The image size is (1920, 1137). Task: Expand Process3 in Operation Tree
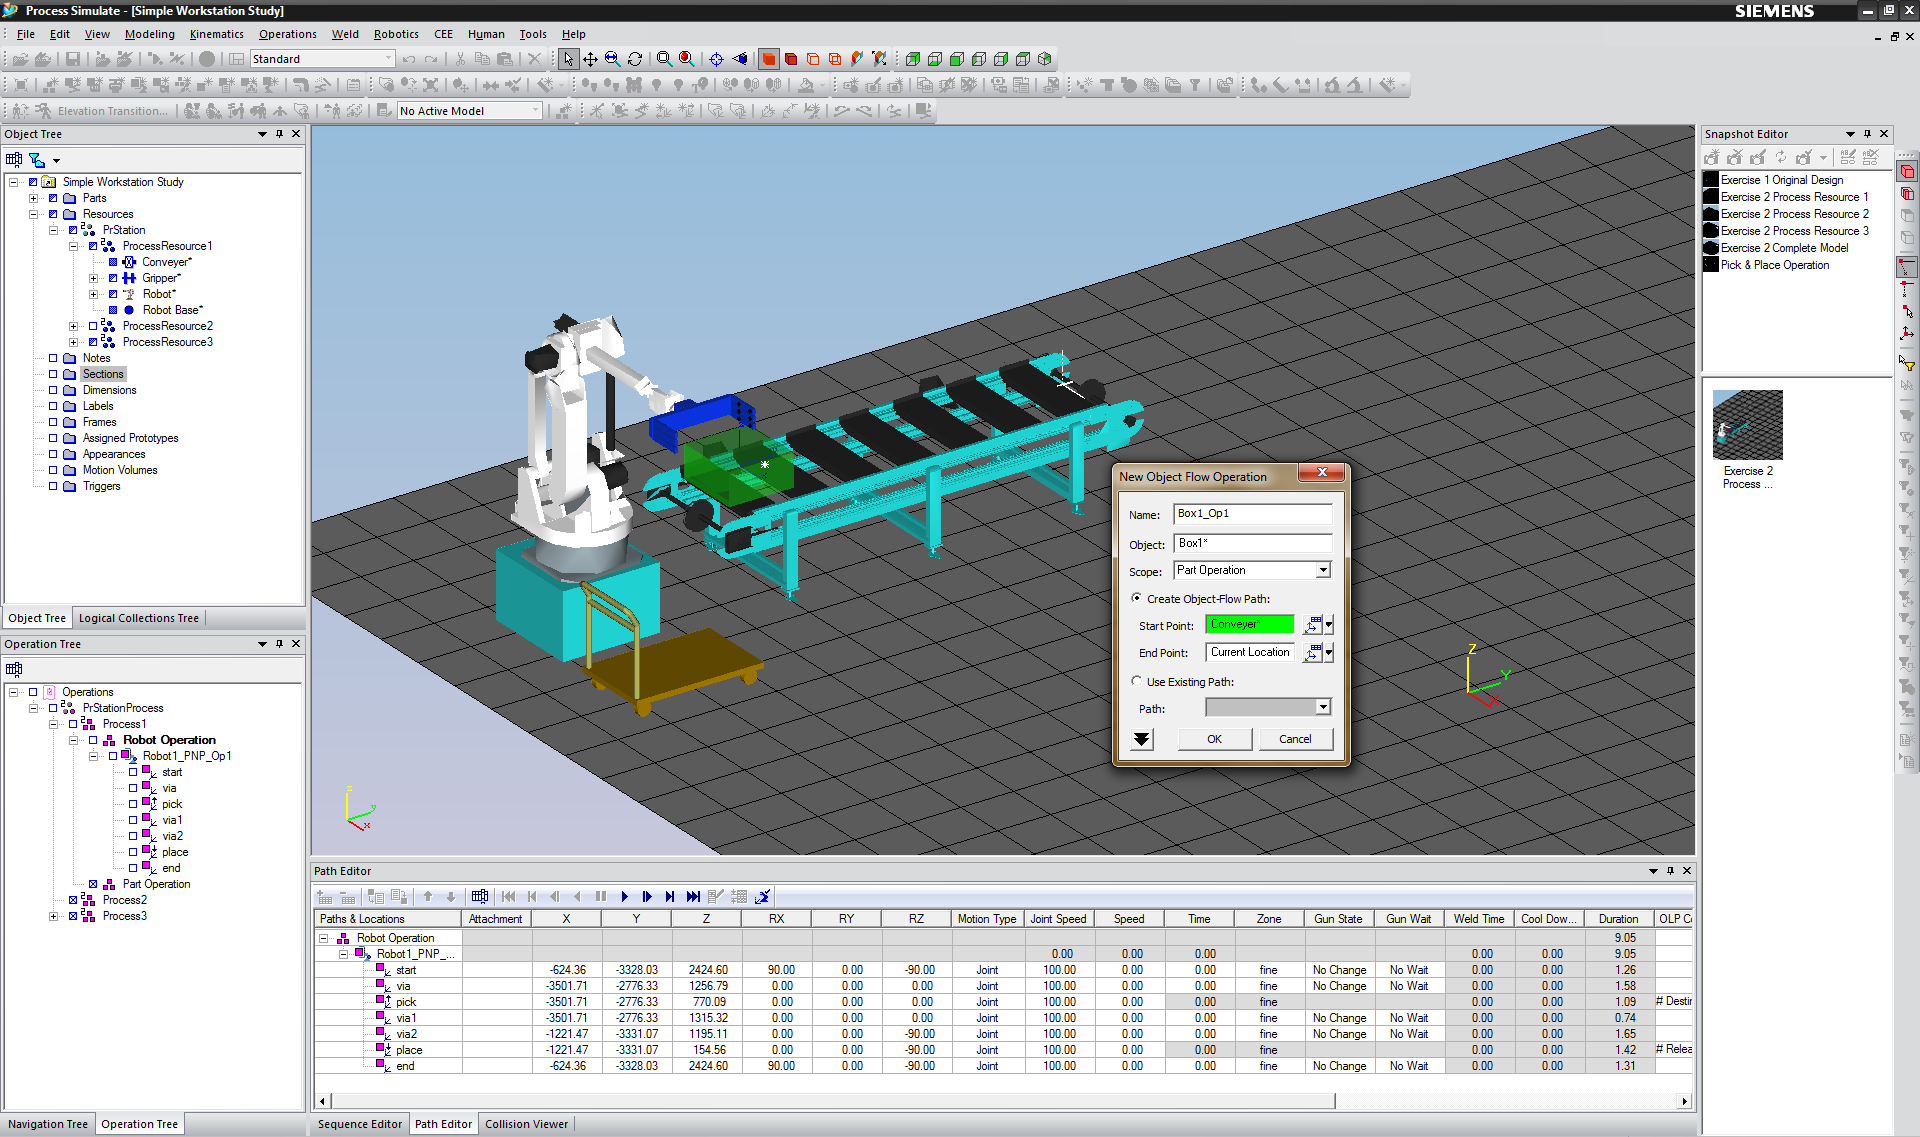click(x=54, y=916)
